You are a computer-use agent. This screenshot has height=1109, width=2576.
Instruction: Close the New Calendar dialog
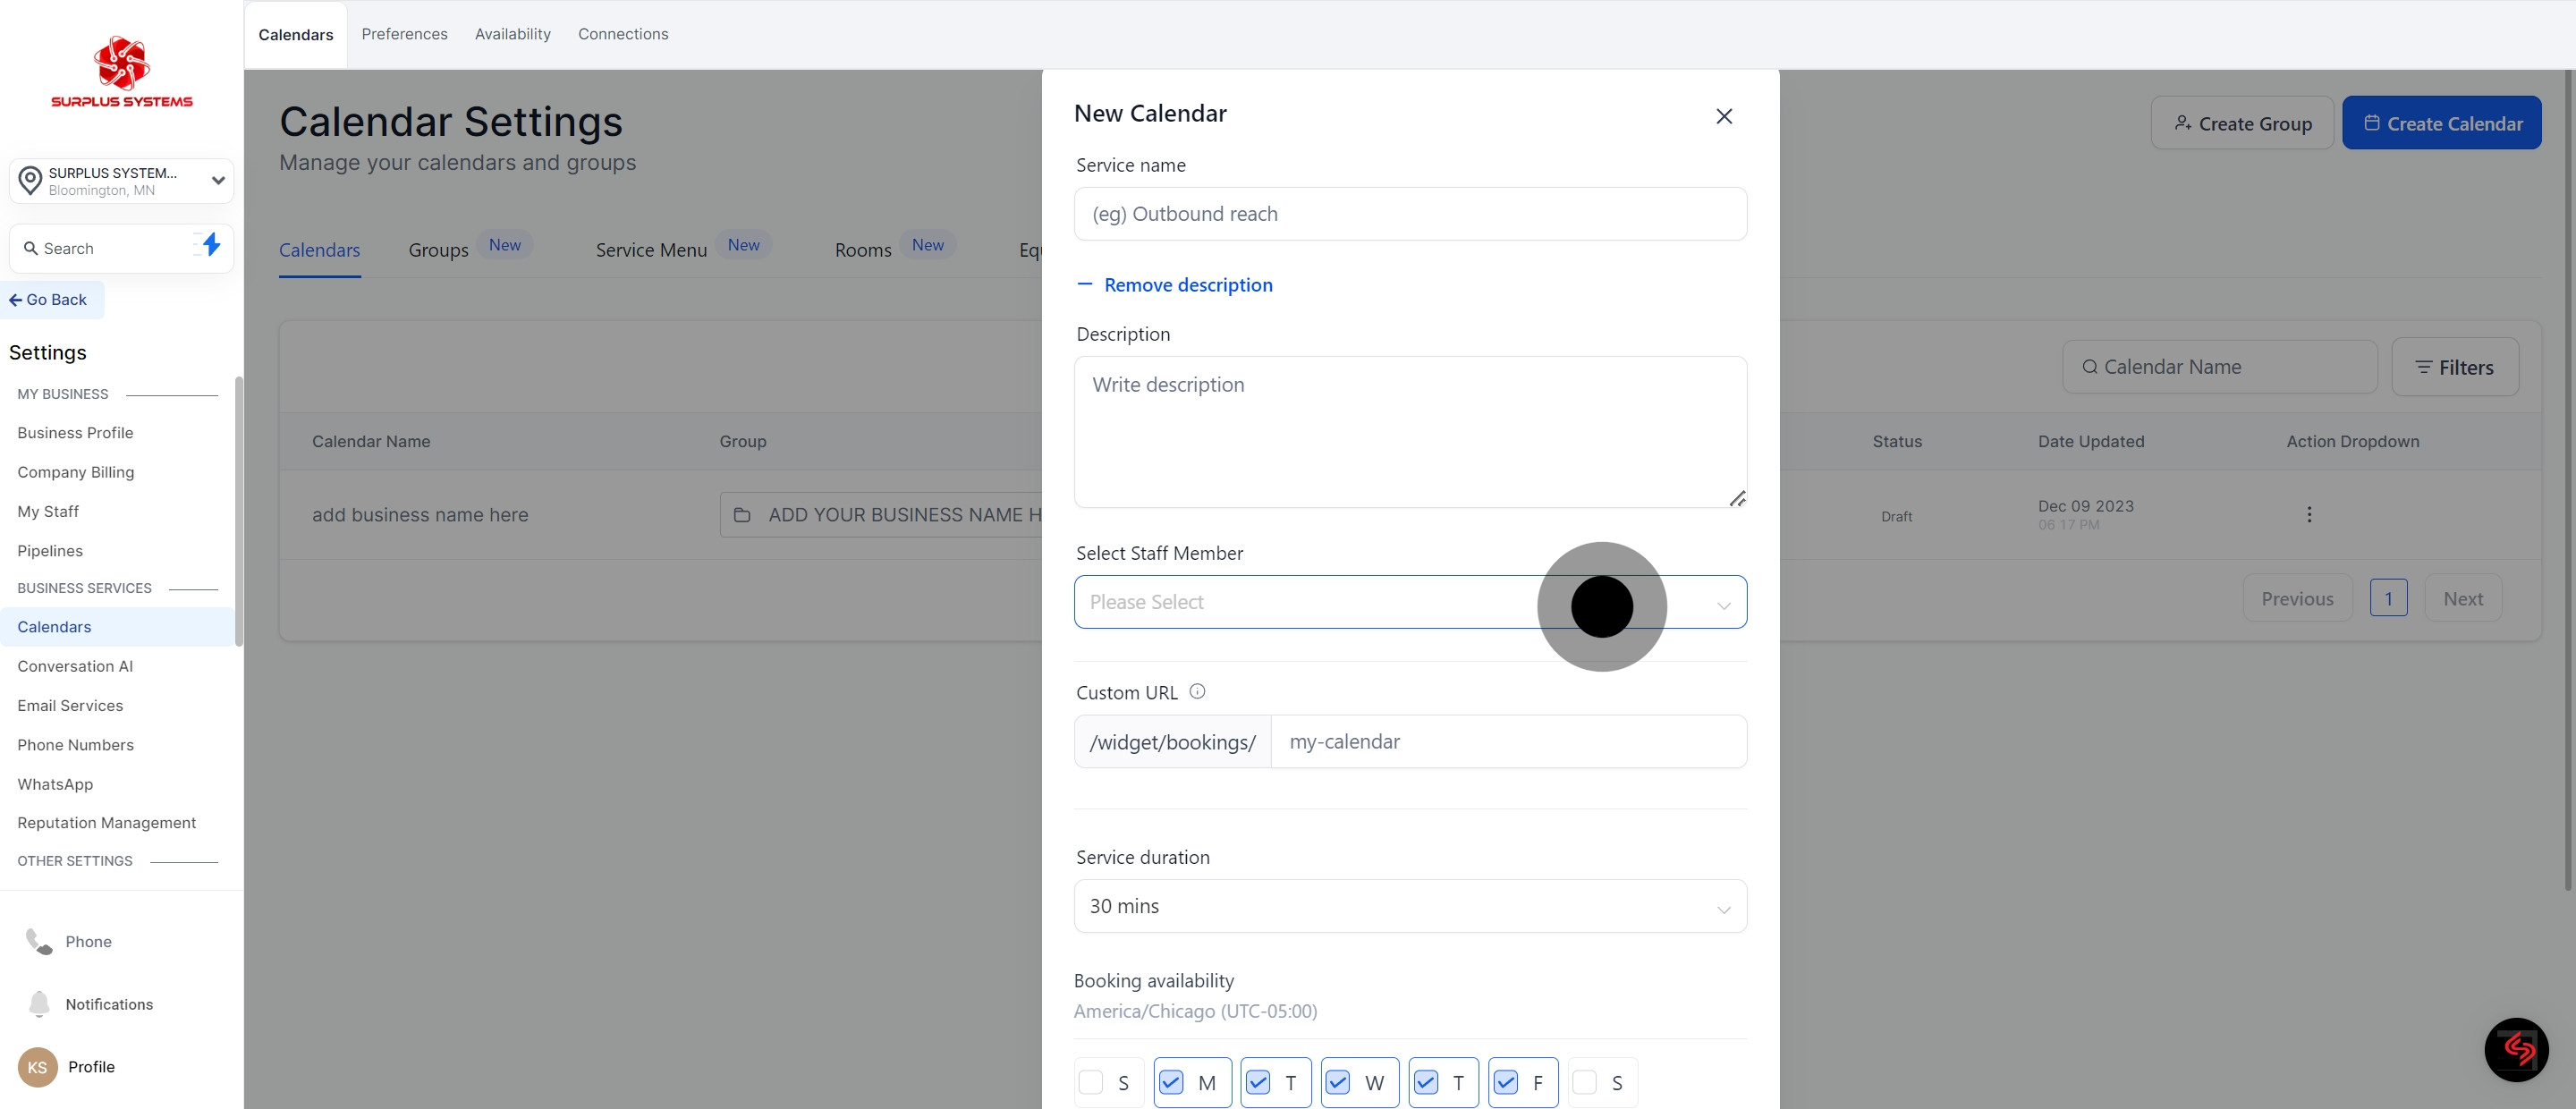click(1723, 116)
